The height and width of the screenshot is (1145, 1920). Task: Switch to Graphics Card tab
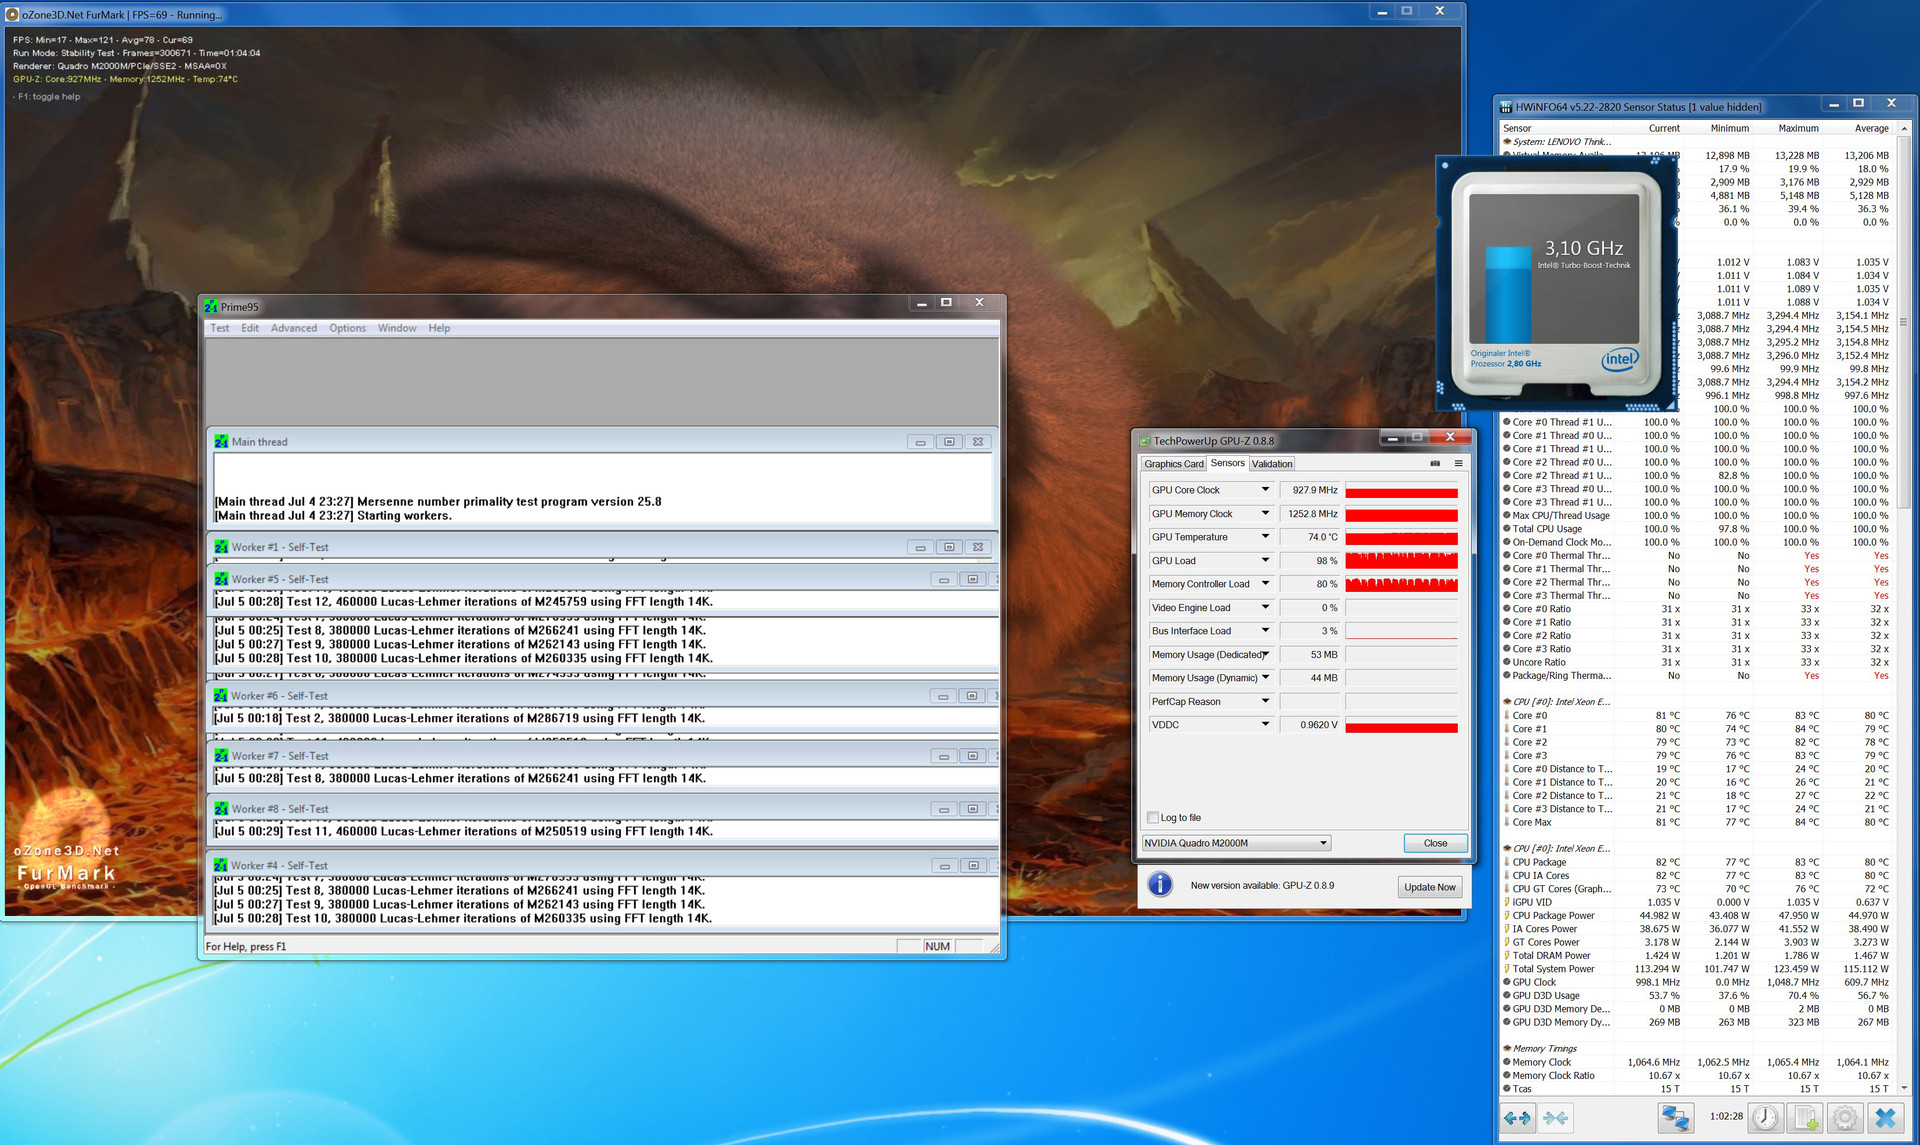[1173, 464]
